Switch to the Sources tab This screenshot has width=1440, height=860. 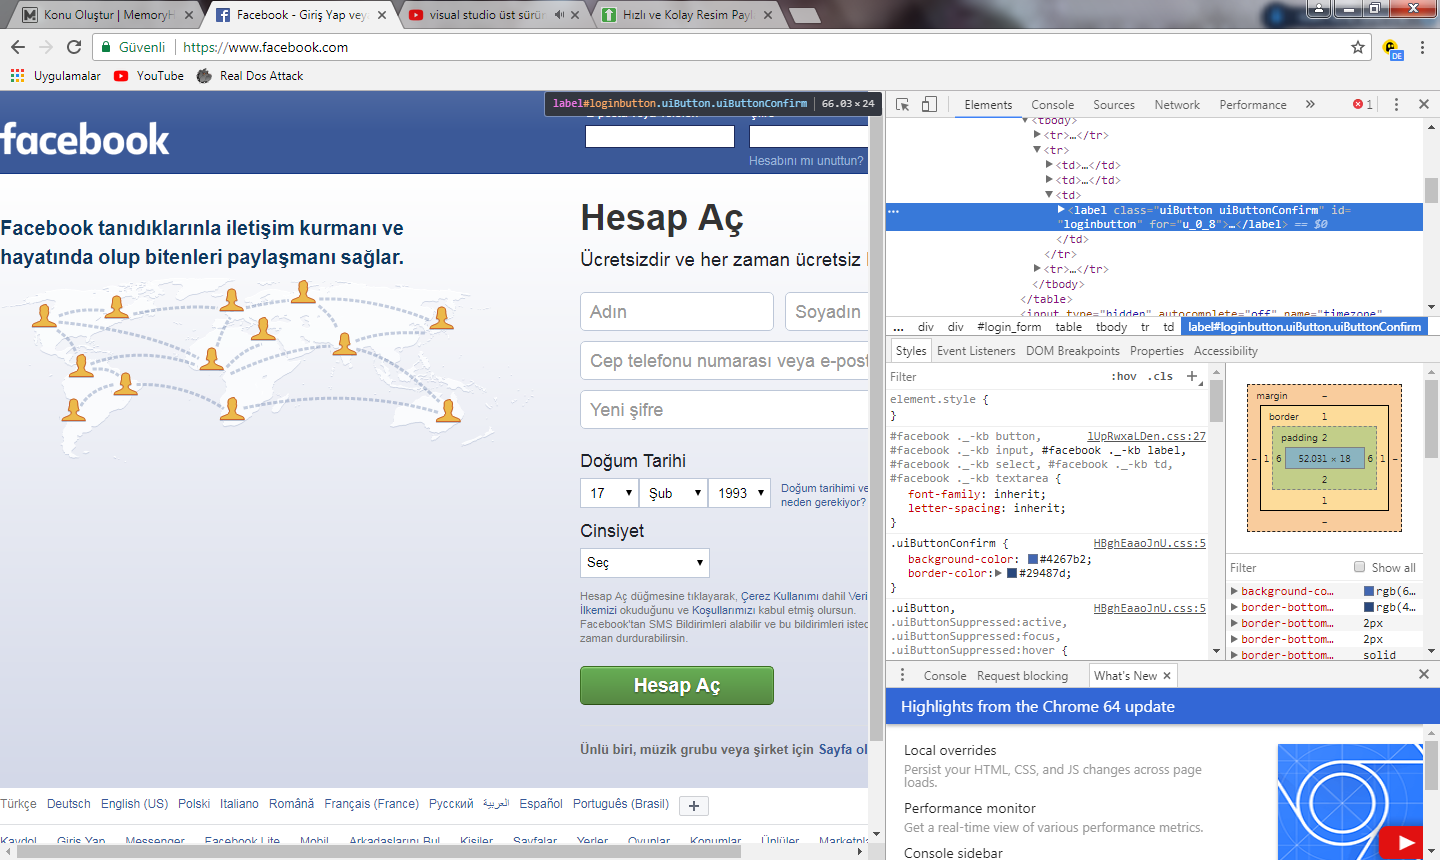(x=1114, y=104)
